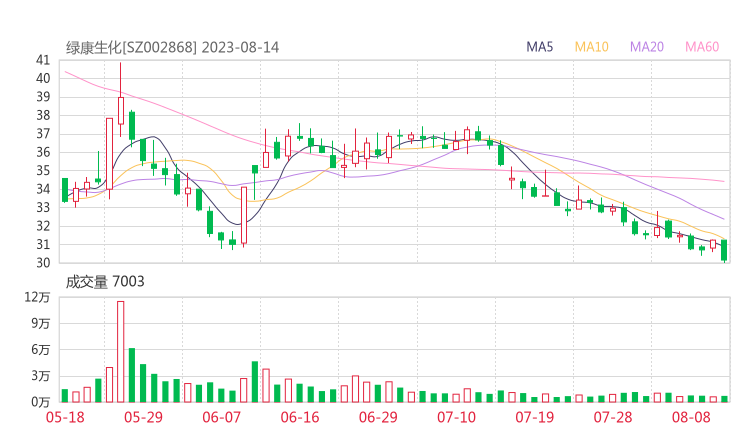Click the 06-16 date axis label

(x=300, y=417)
